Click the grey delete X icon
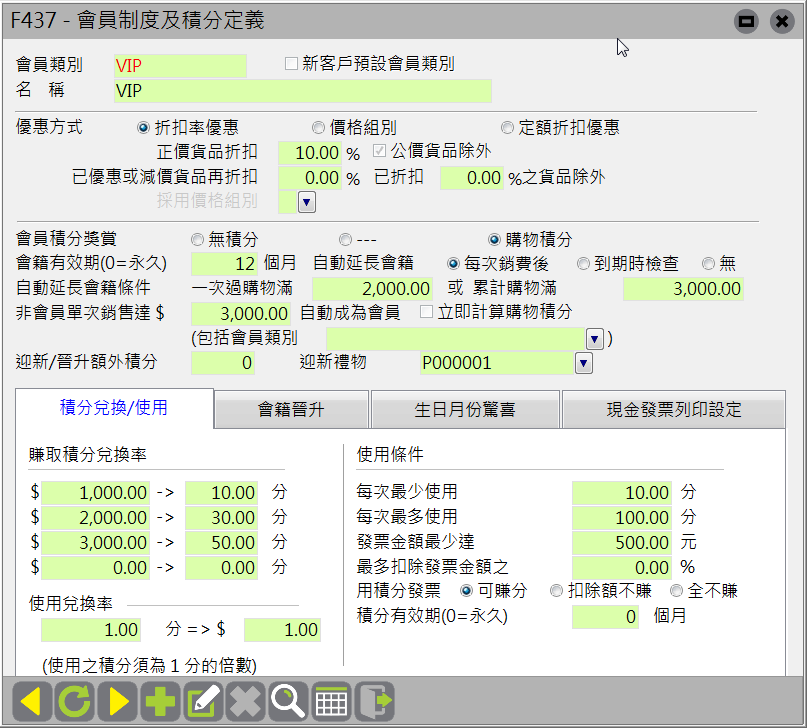Image resolution: width=807 pixels, height=728 pixels. point(245,701)
